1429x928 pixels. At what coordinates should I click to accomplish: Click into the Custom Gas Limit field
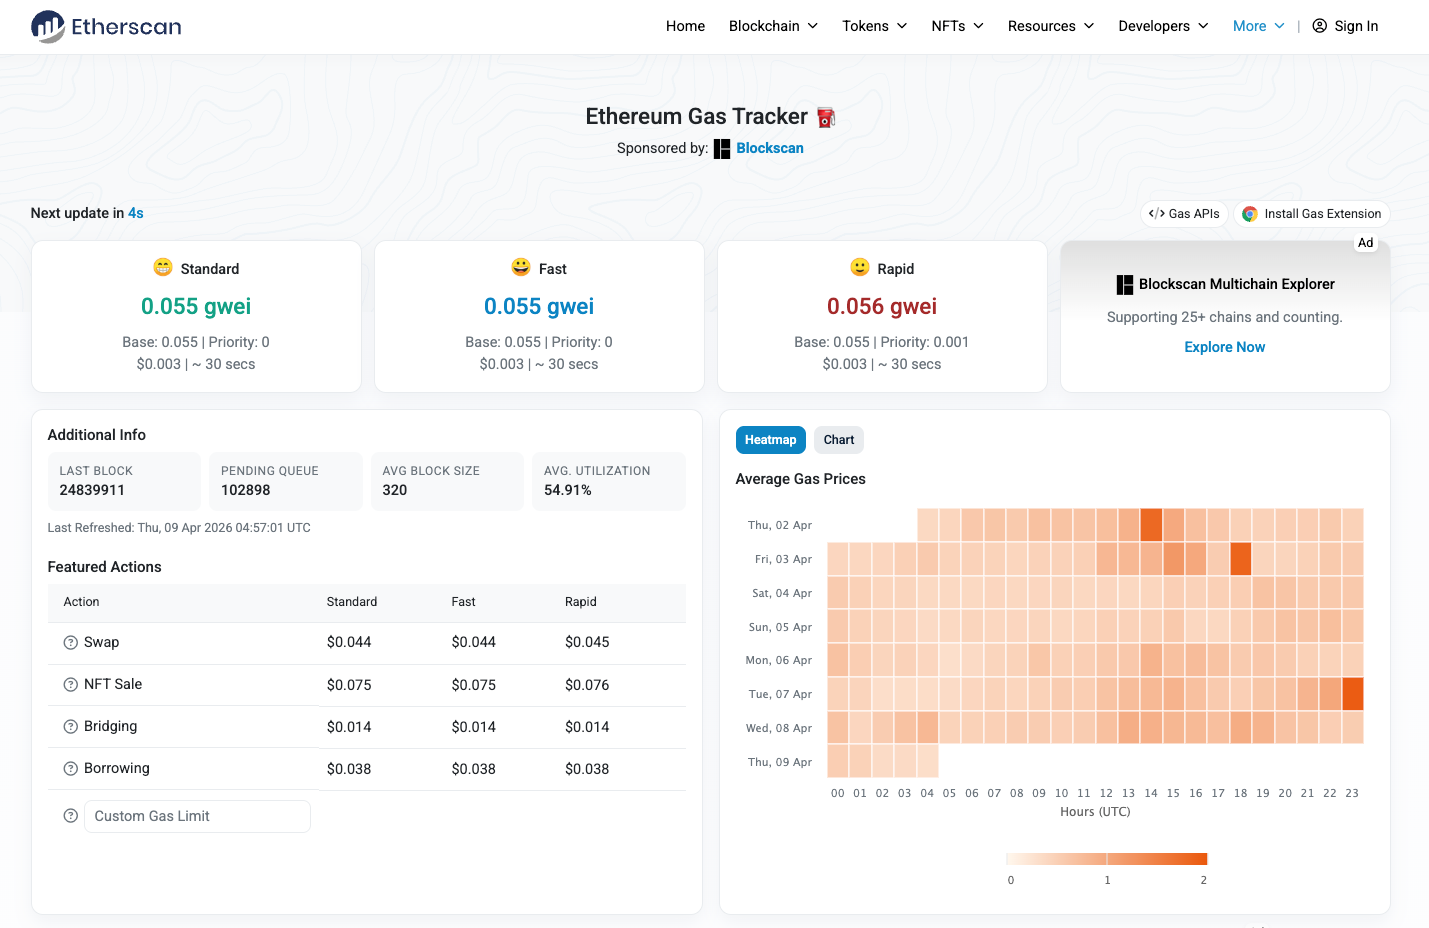point(197,816)
